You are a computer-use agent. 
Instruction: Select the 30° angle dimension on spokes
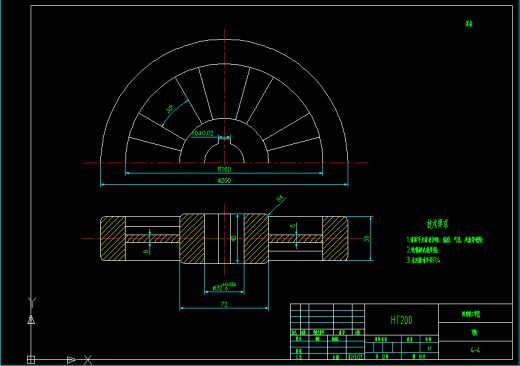click(170, 109)
